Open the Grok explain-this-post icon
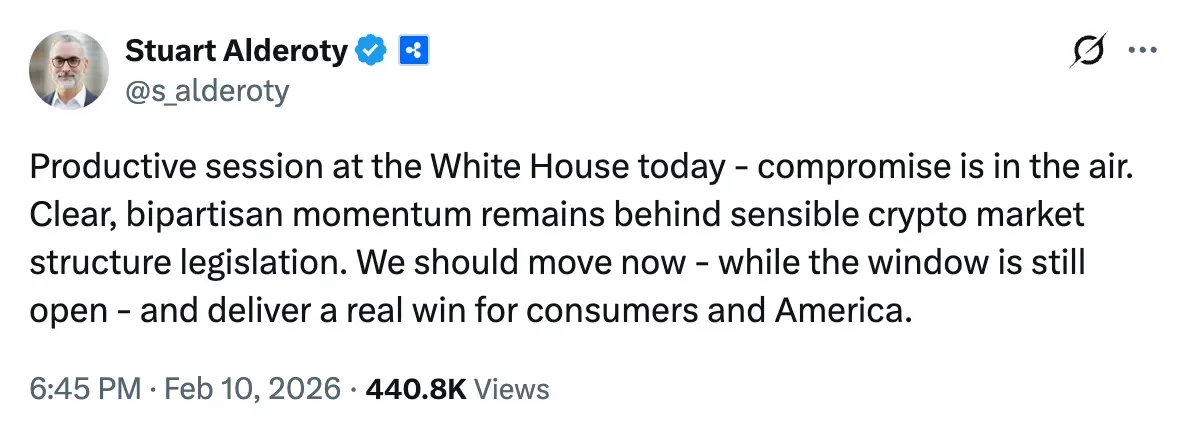Viewport: 1188px width, 440px height. pos(1087,51)
